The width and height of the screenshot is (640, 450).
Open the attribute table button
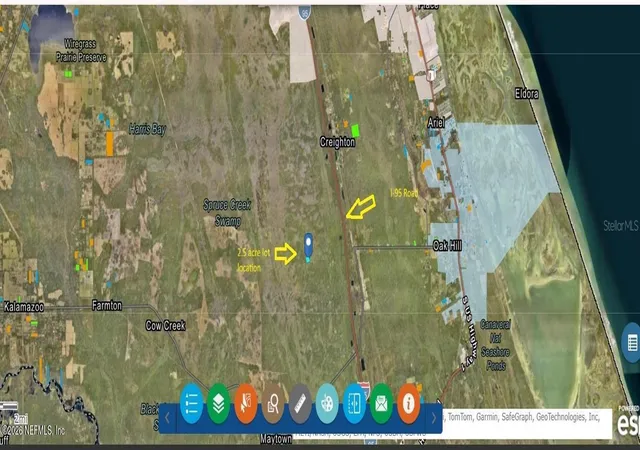pyautogui.click(x=631, y=342)
